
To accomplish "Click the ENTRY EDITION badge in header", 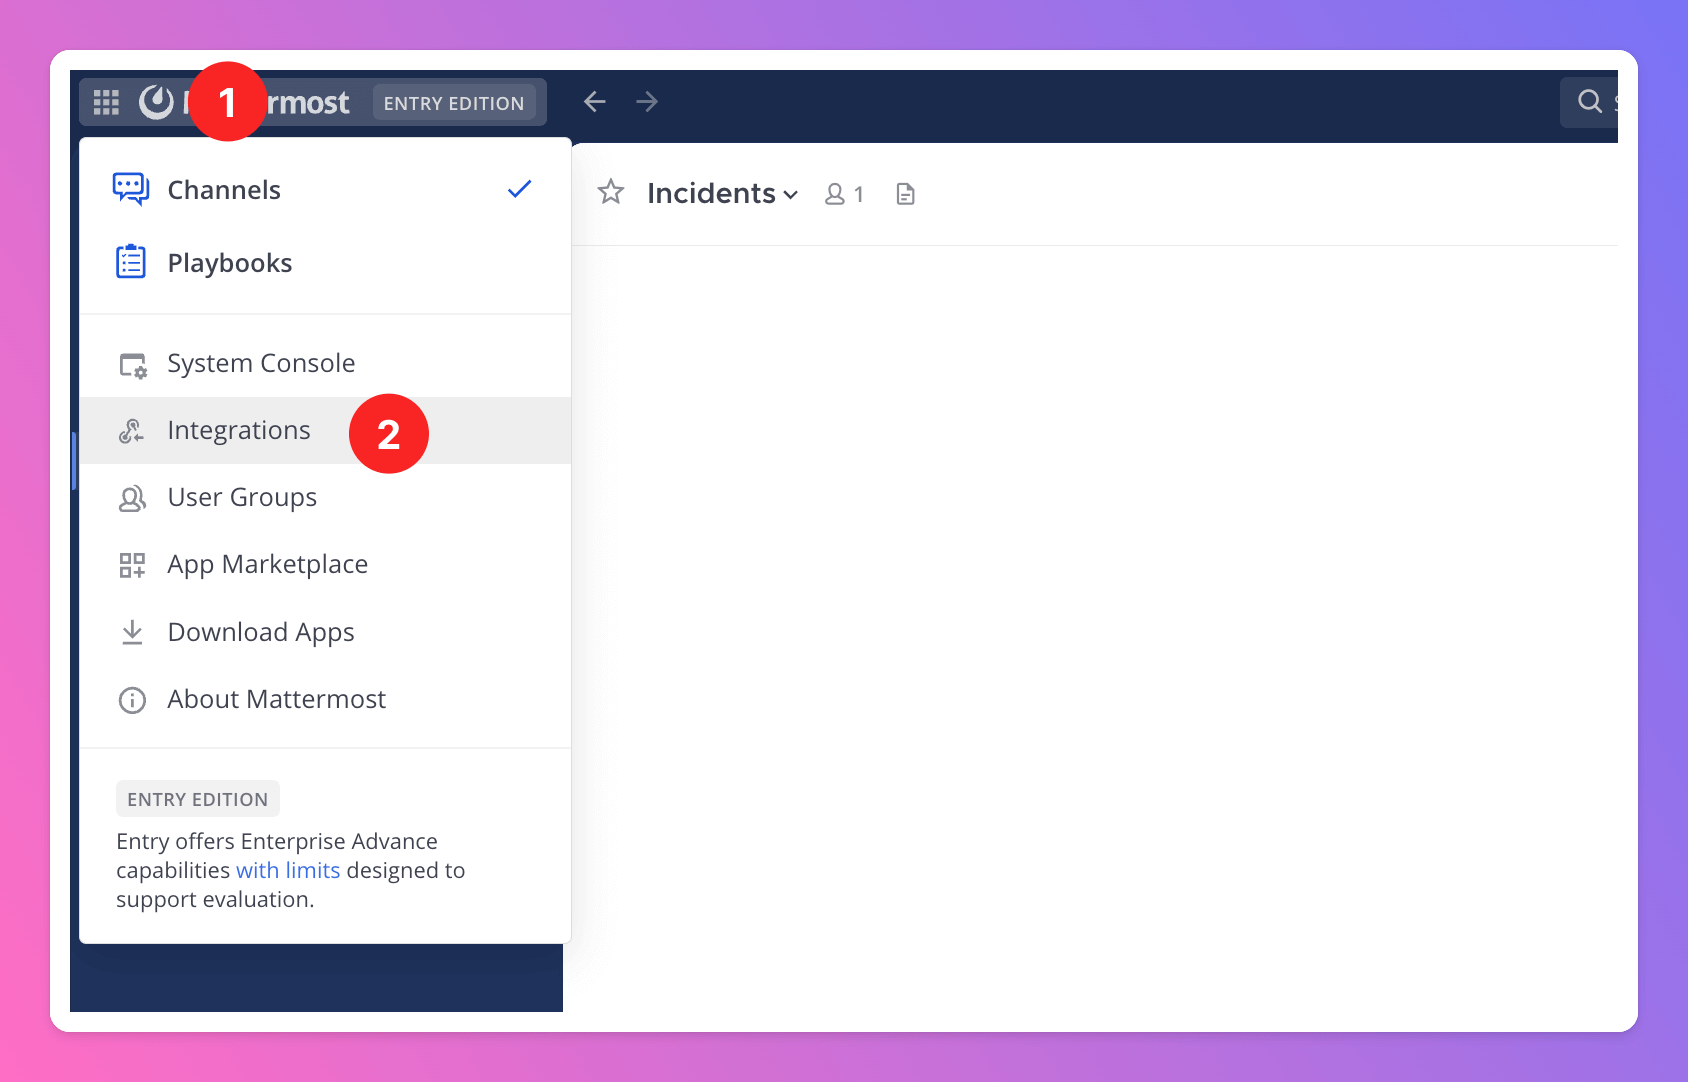I will [x=454, y=103].
